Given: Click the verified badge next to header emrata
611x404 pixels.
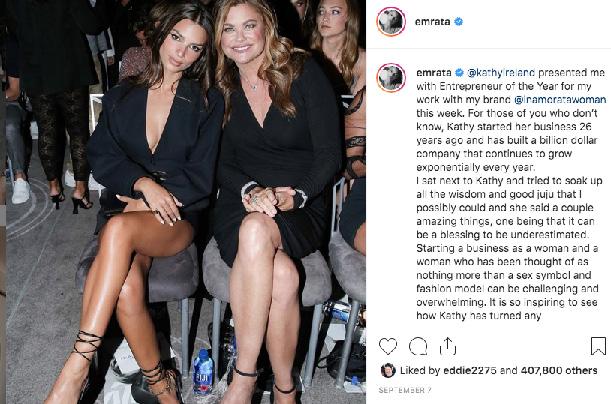Looking at the screenshot, I should tap(459, 21).
